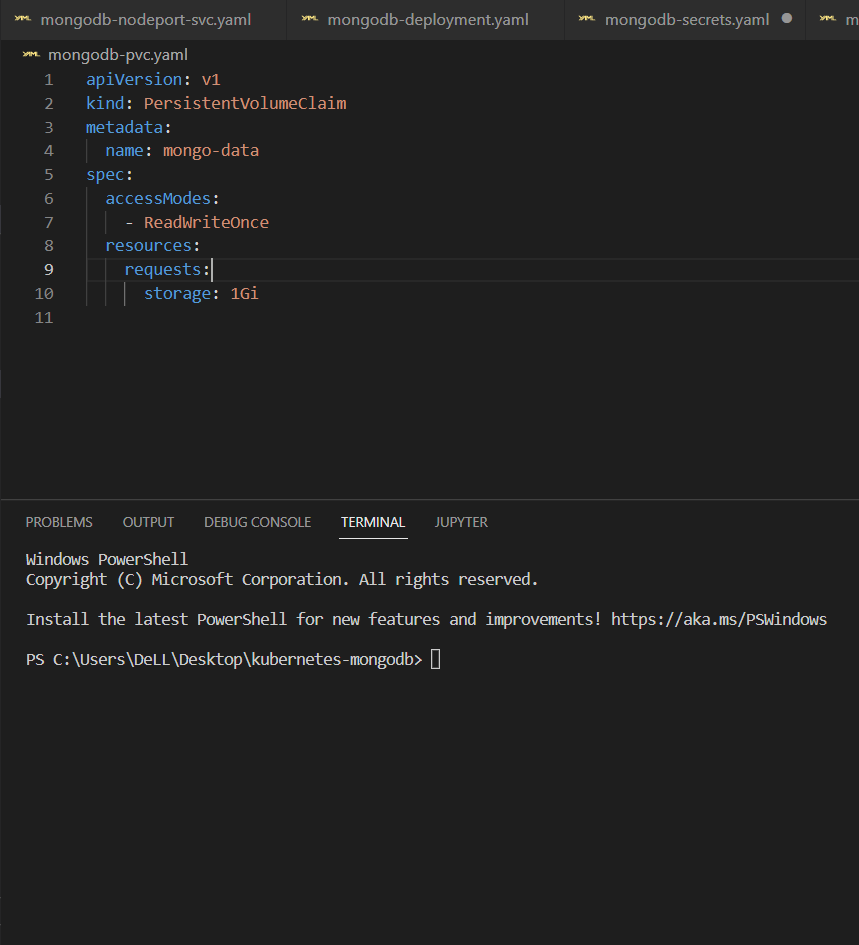
Task: Click the YAML icon on mongodb-nodeport-svc.yaml tab
Action: tap(22, 19)
